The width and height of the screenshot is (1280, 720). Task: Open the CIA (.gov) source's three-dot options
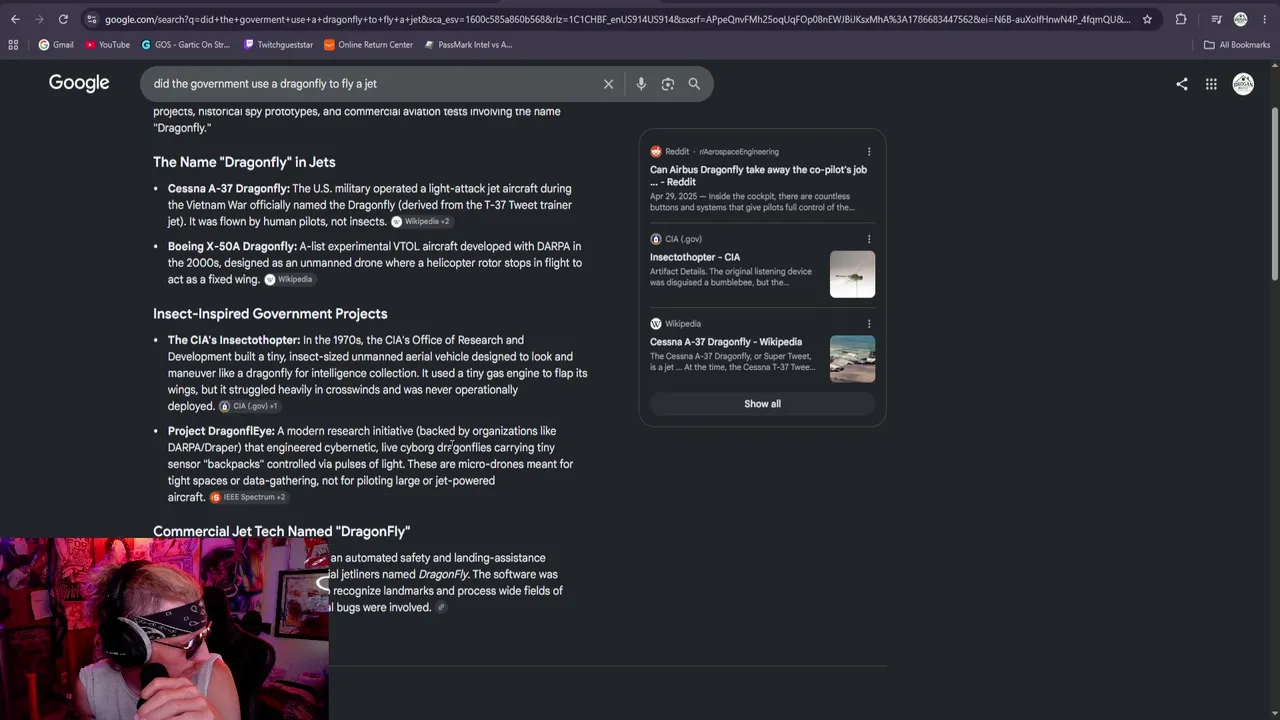pos(869,239)
